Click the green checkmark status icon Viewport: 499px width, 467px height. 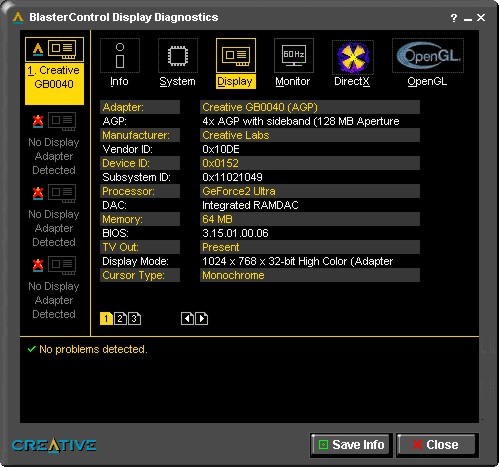point(32,349)
